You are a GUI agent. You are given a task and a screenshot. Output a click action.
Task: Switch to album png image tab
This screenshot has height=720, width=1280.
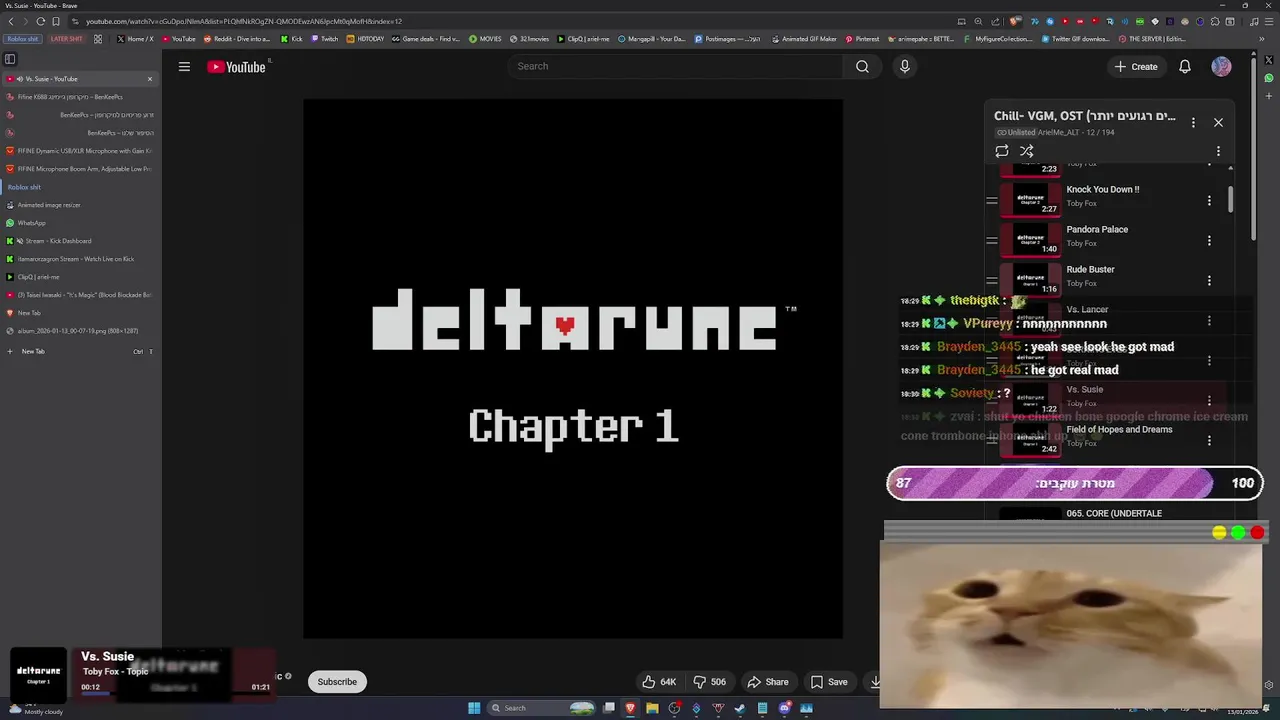coord(80,331)
